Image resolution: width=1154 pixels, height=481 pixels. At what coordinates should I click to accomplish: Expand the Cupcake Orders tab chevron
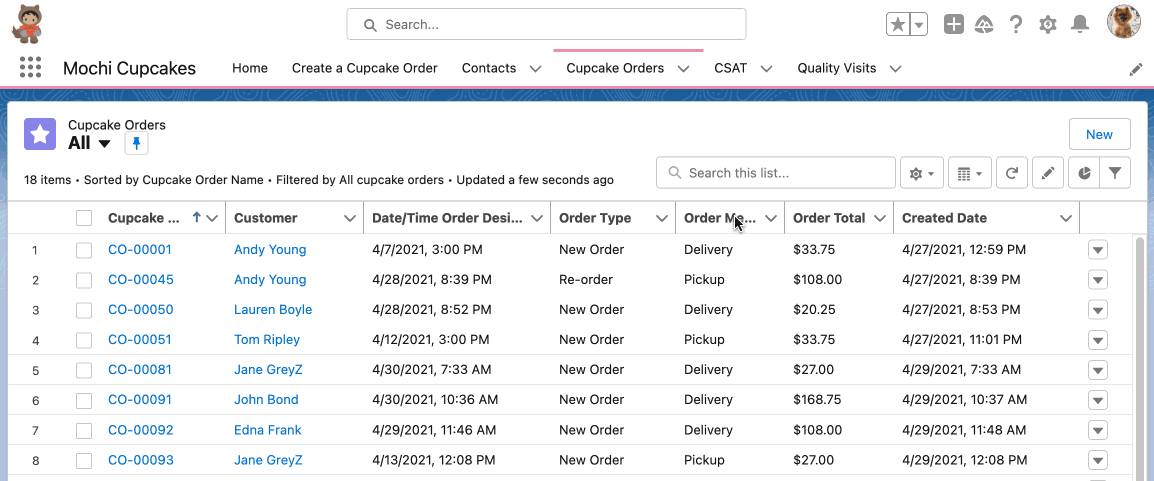(x=684, y=68)
